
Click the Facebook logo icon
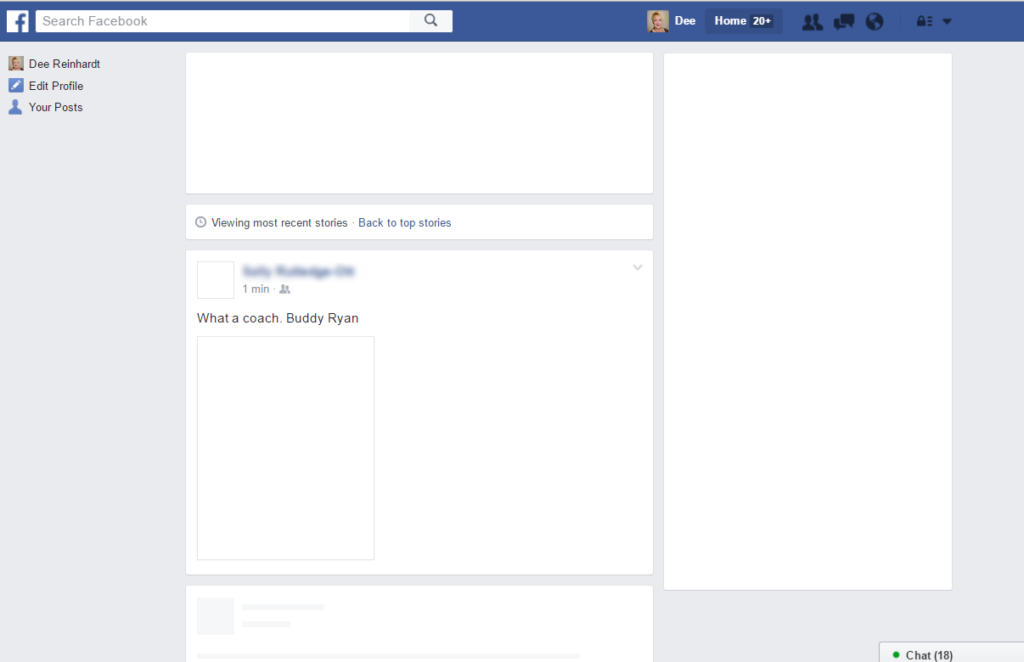click(18, 21)
